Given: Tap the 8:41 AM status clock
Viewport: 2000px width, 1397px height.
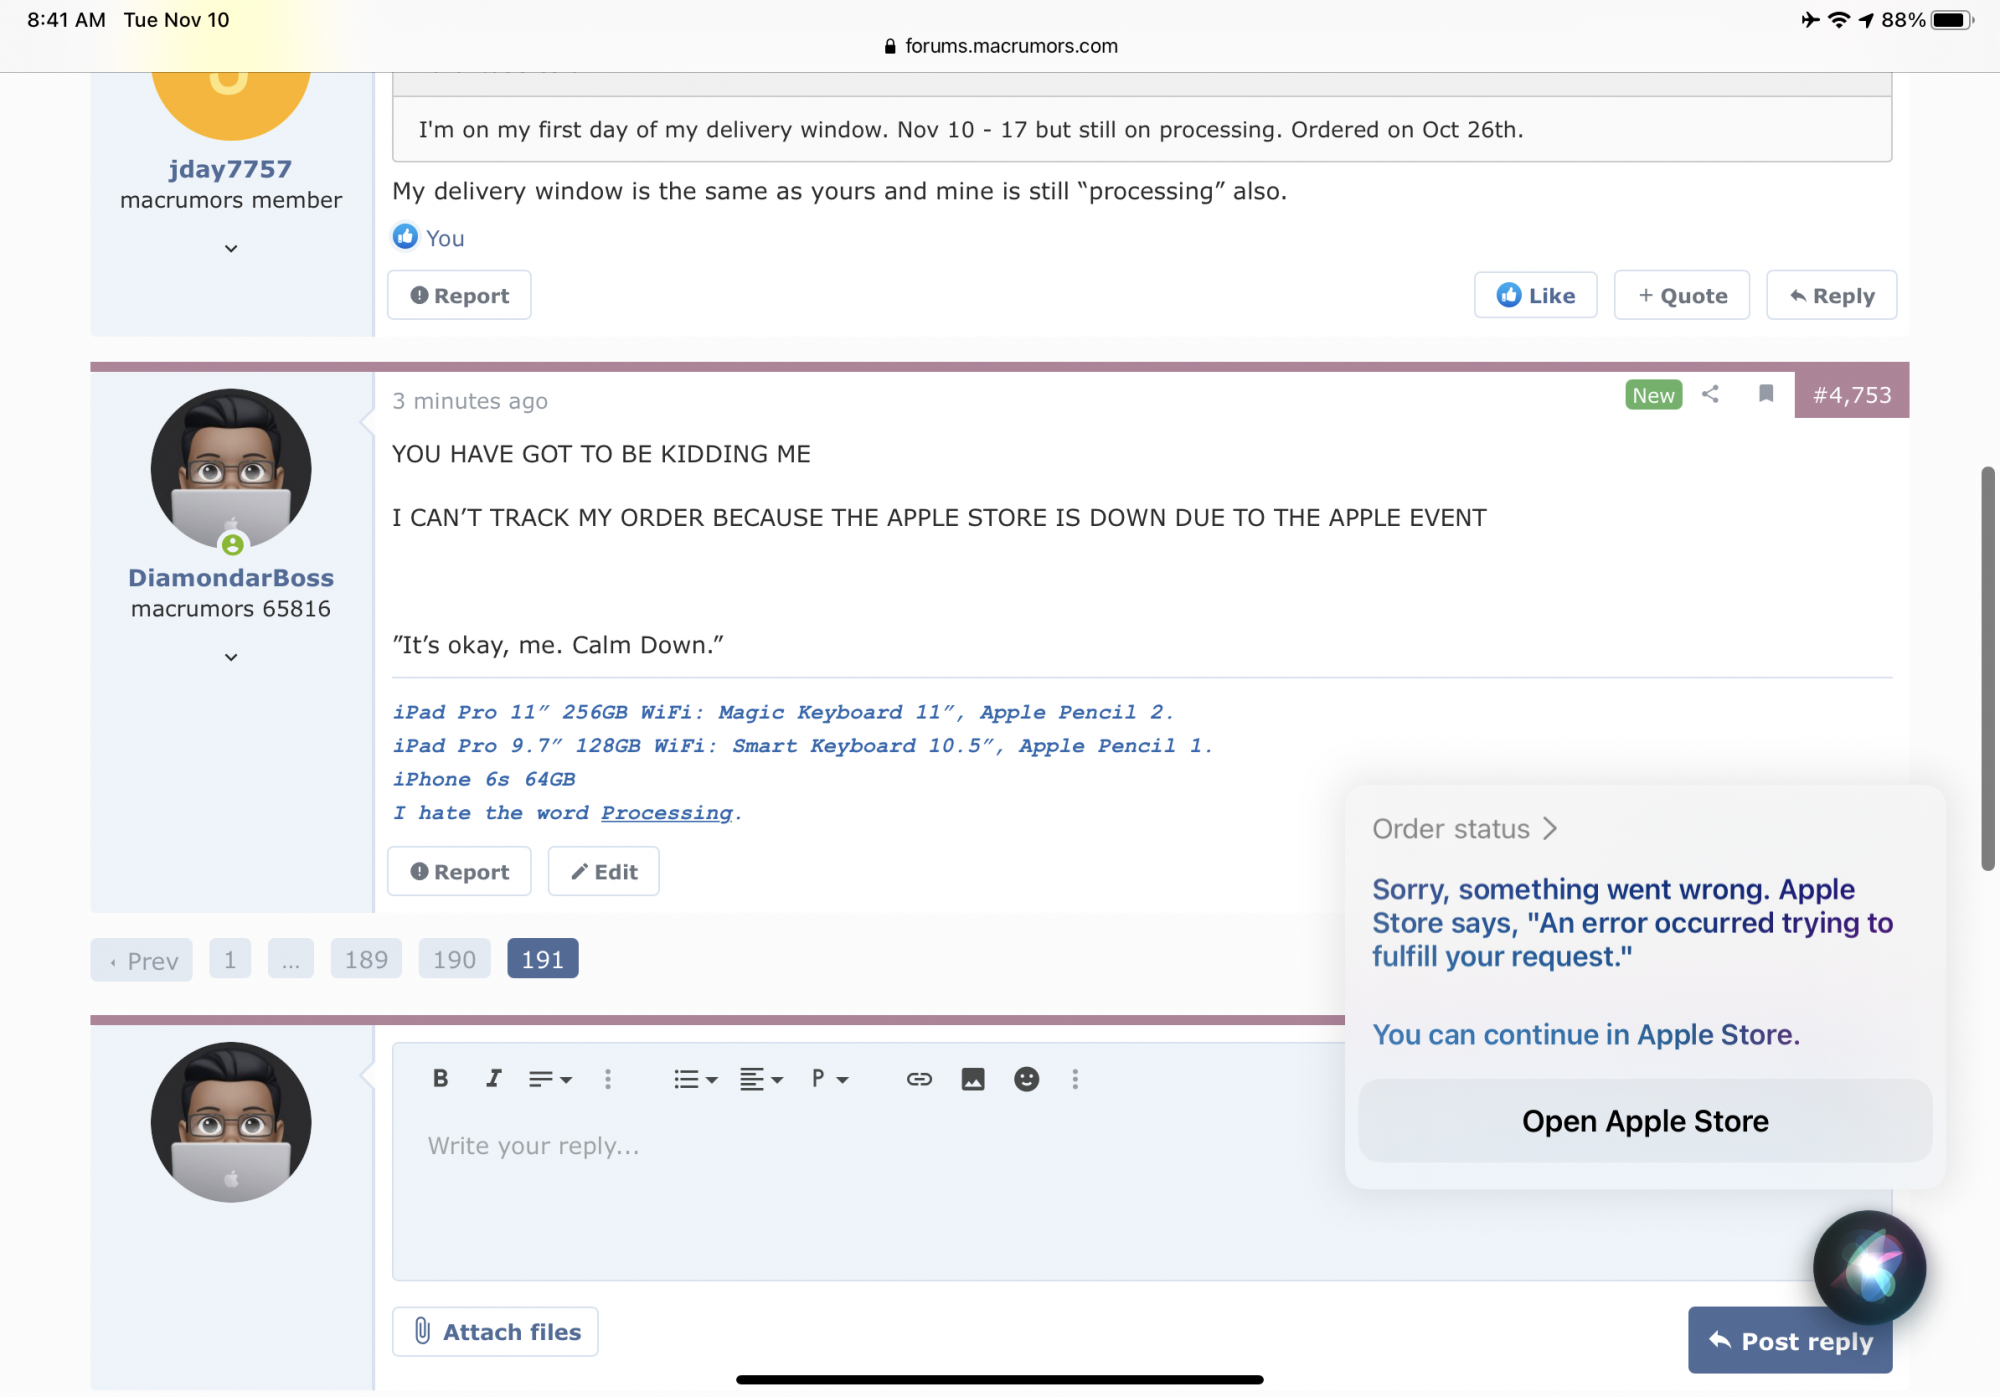Looking at the screenshot, I should pyautogui.click(x=66, y=20).
